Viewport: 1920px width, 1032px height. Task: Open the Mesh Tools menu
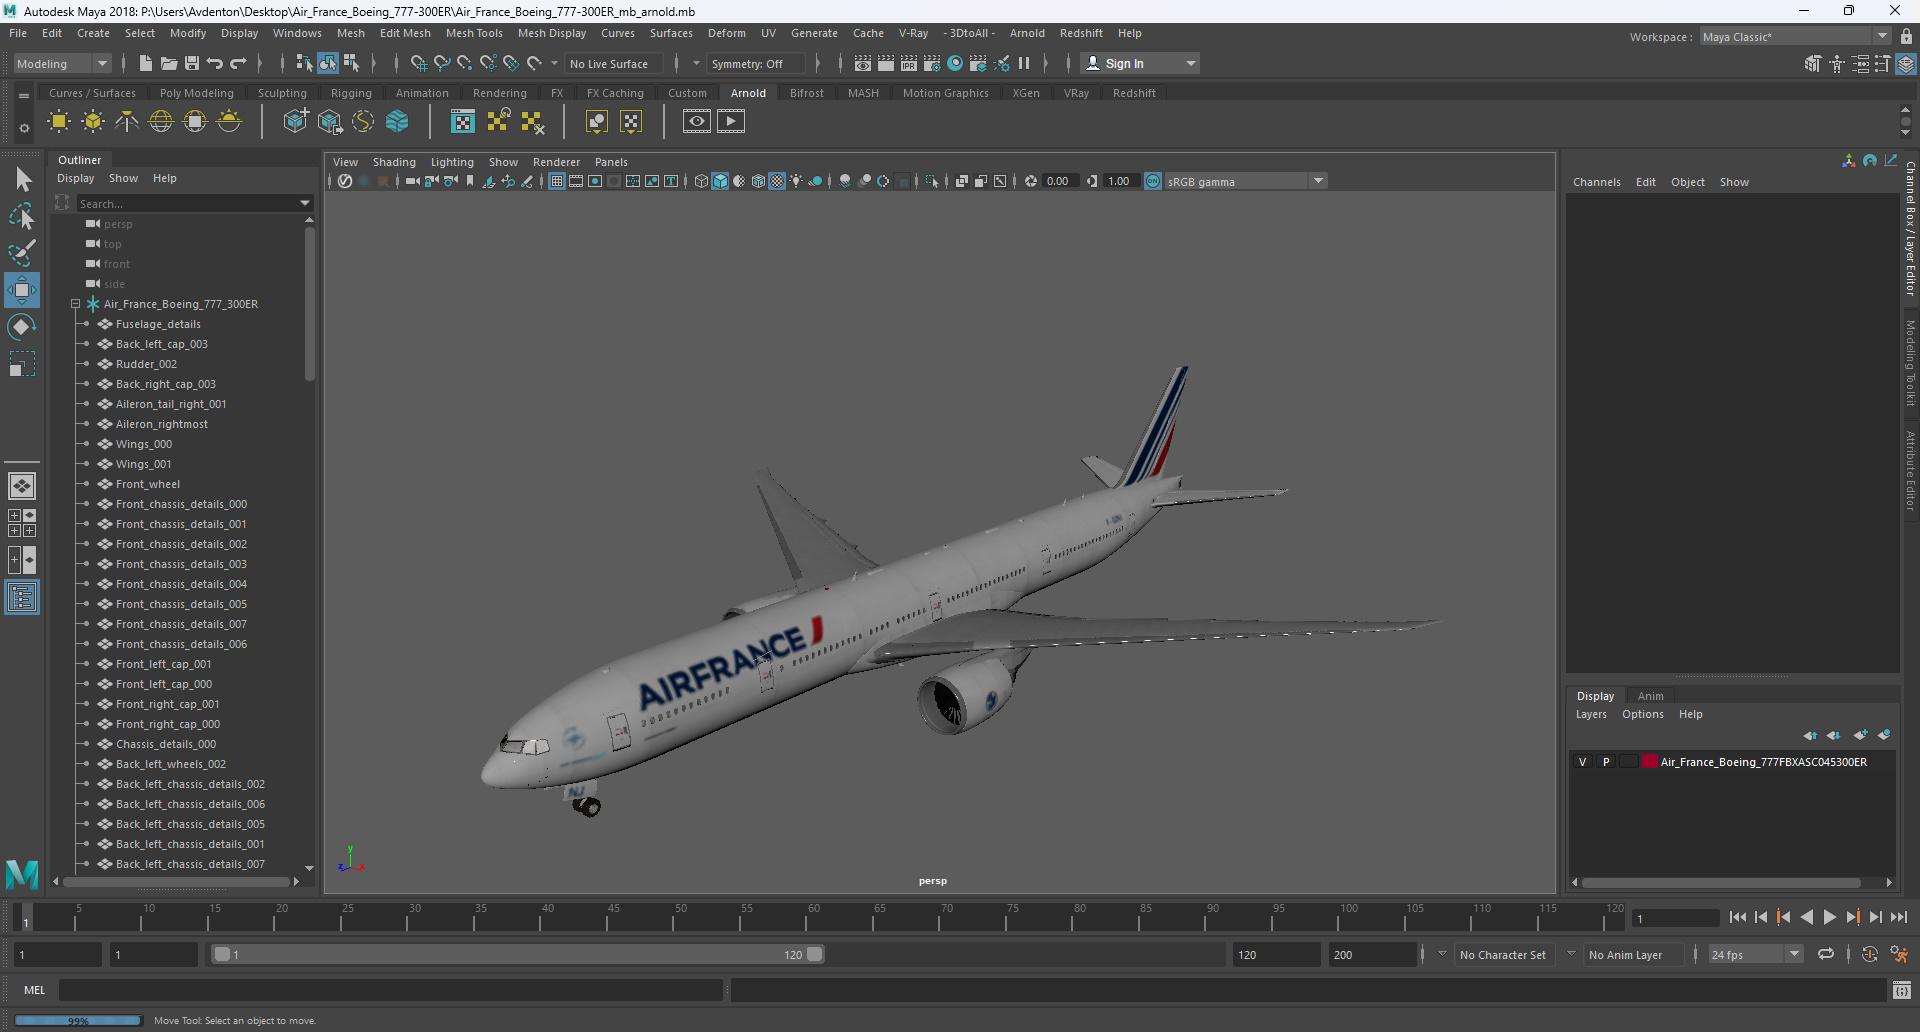point(474,33)
